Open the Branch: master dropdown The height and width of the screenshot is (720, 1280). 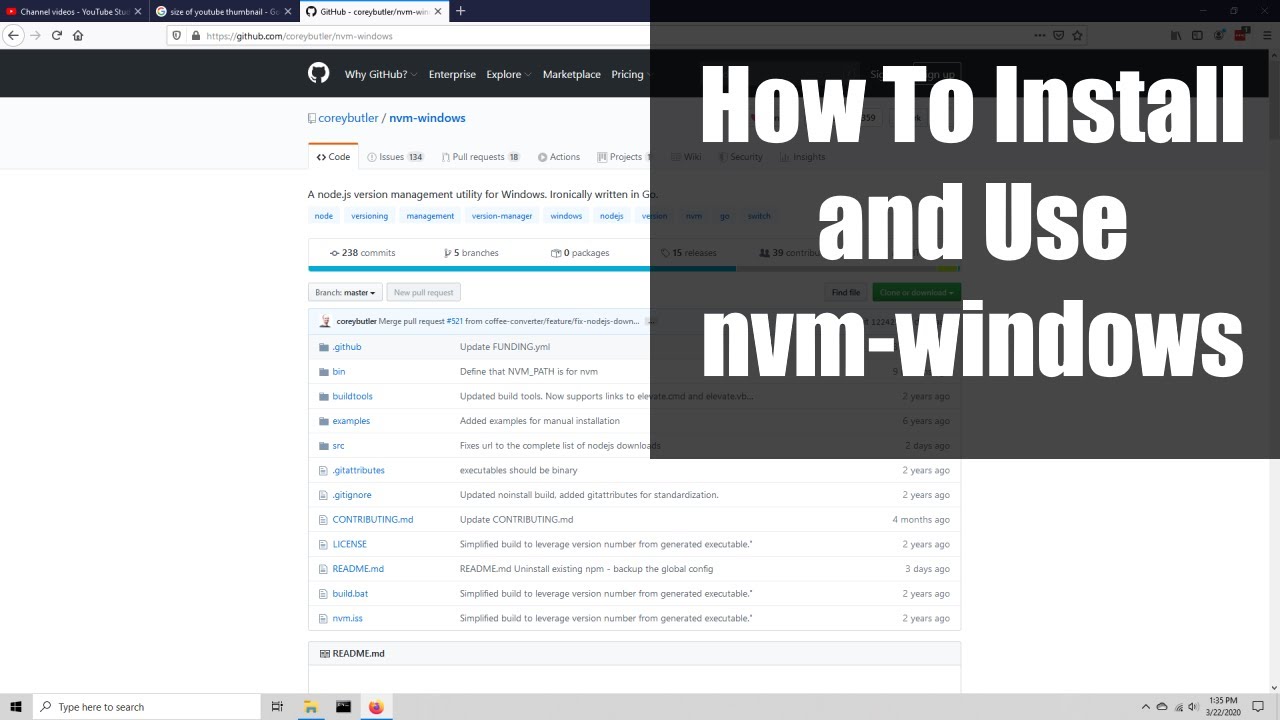click(x=345, y=293)
